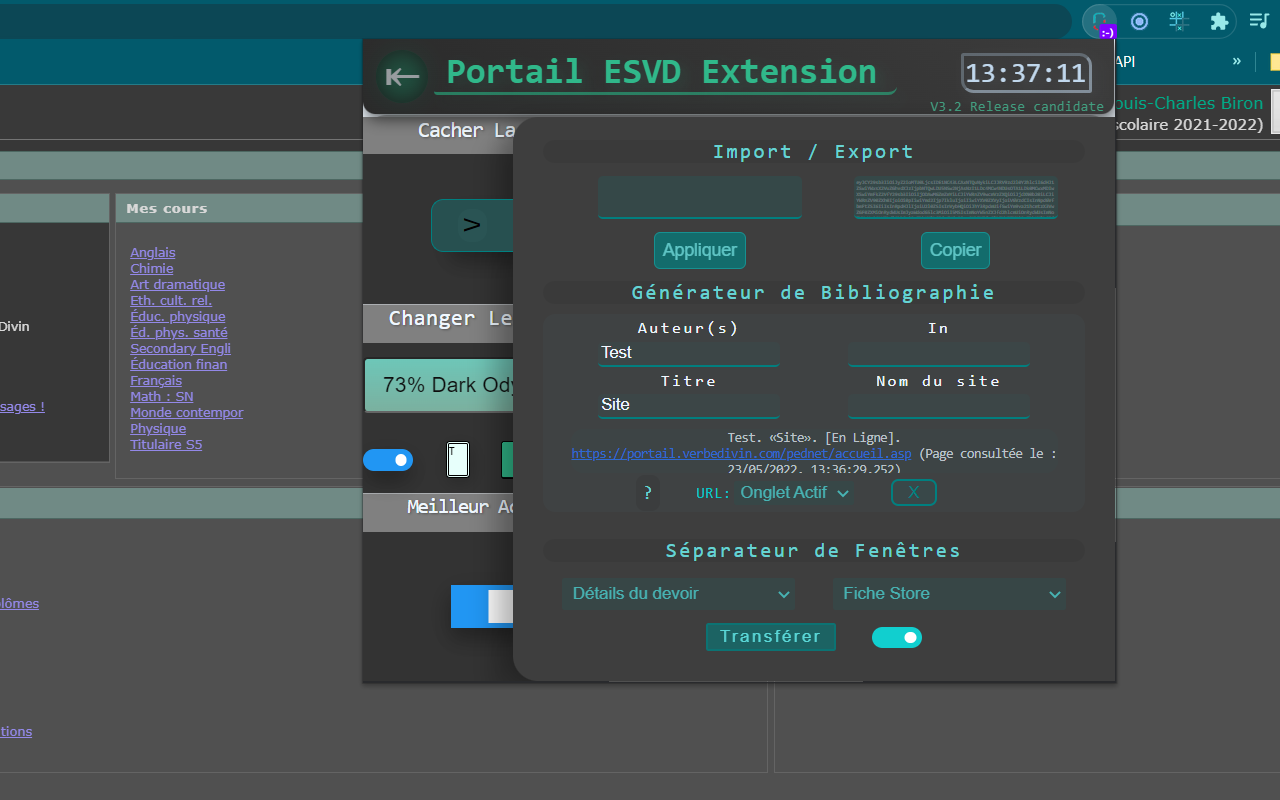Click the blue circle record extension icon

coord(1139,21)
